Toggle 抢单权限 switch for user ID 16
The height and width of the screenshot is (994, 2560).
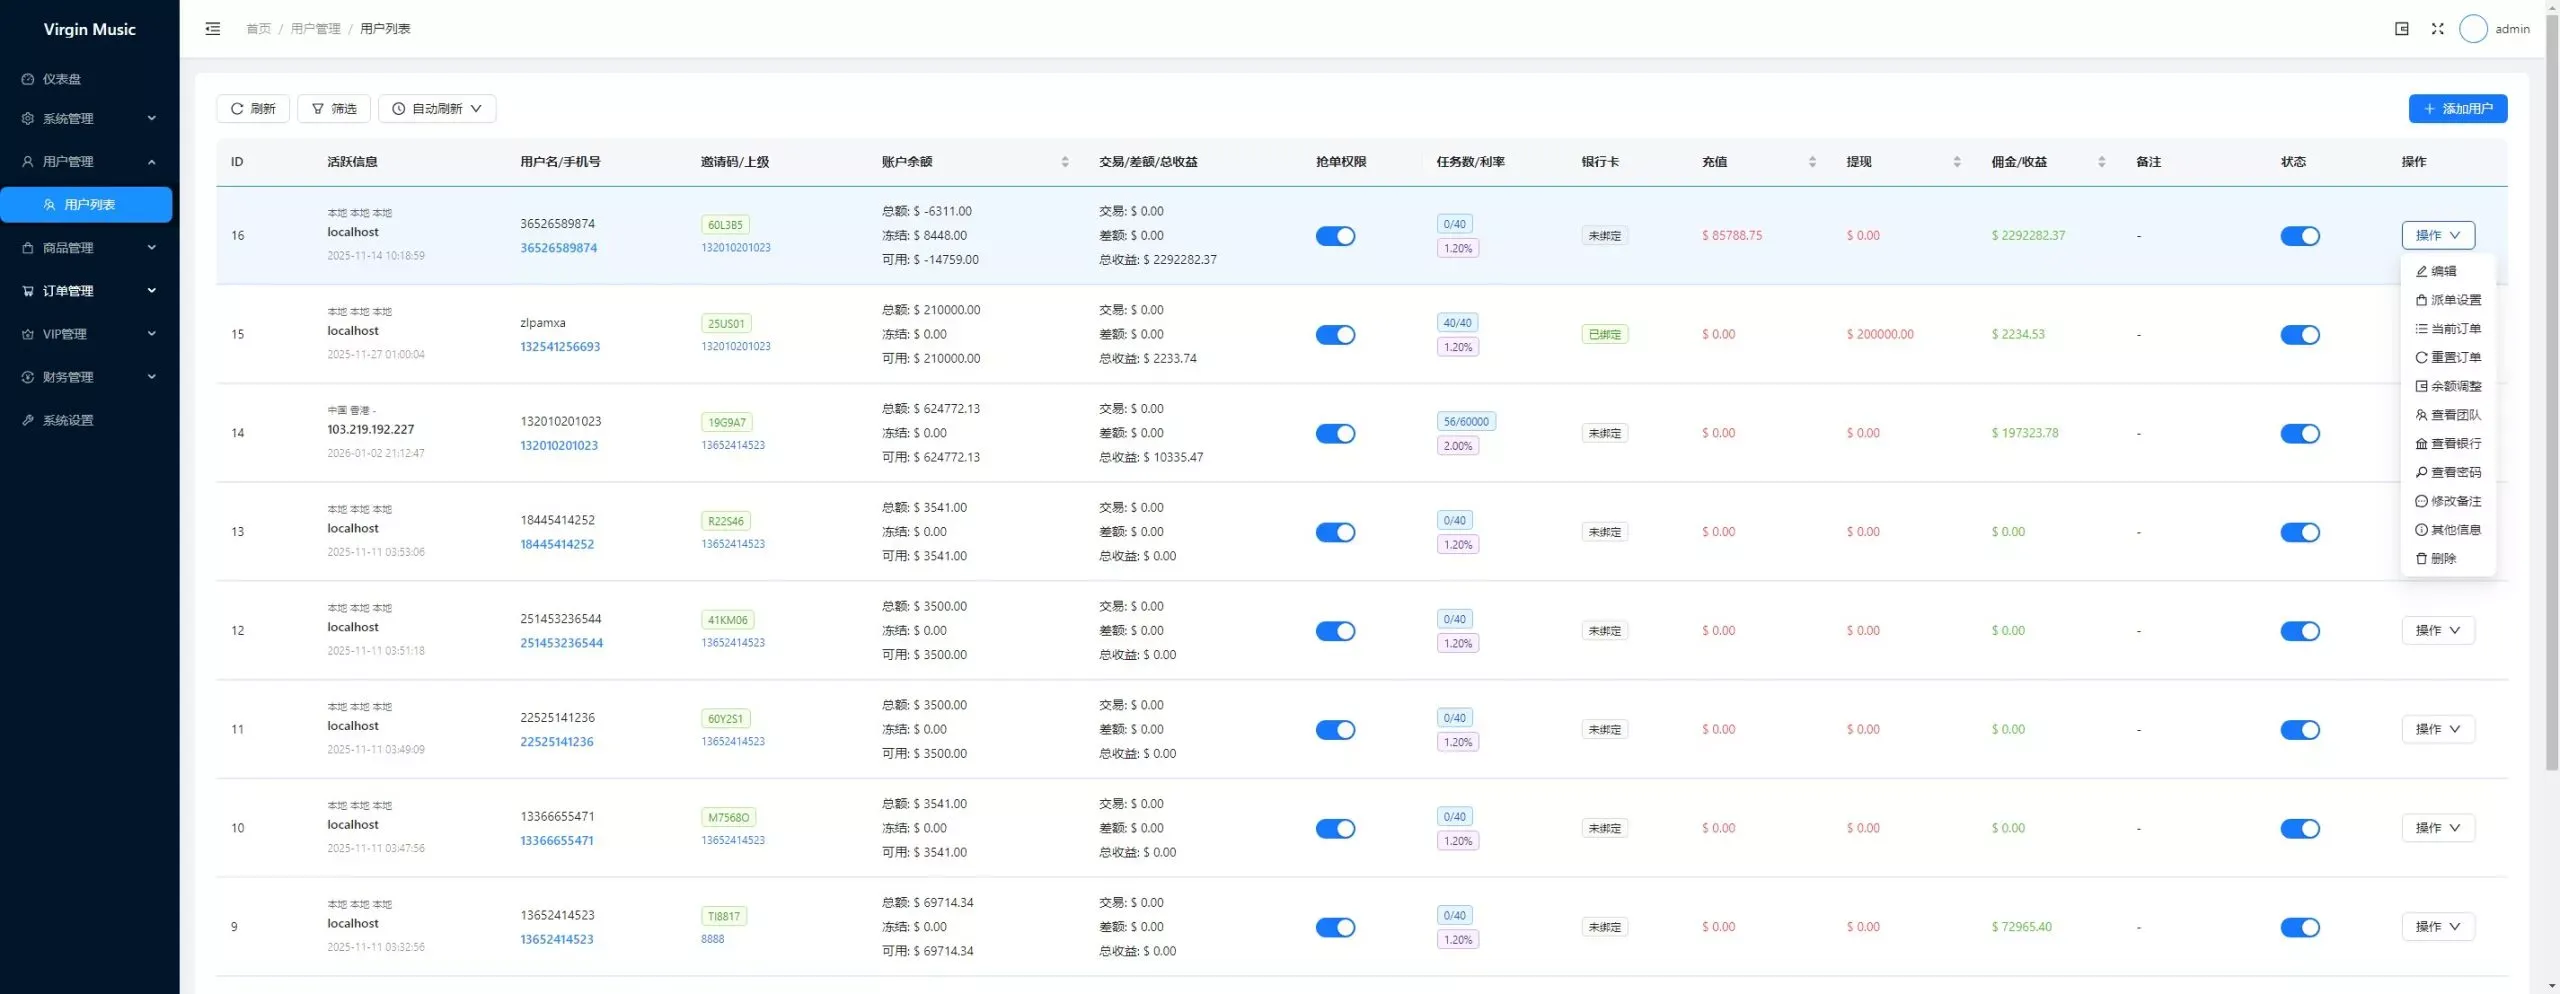pos(1335,236)
